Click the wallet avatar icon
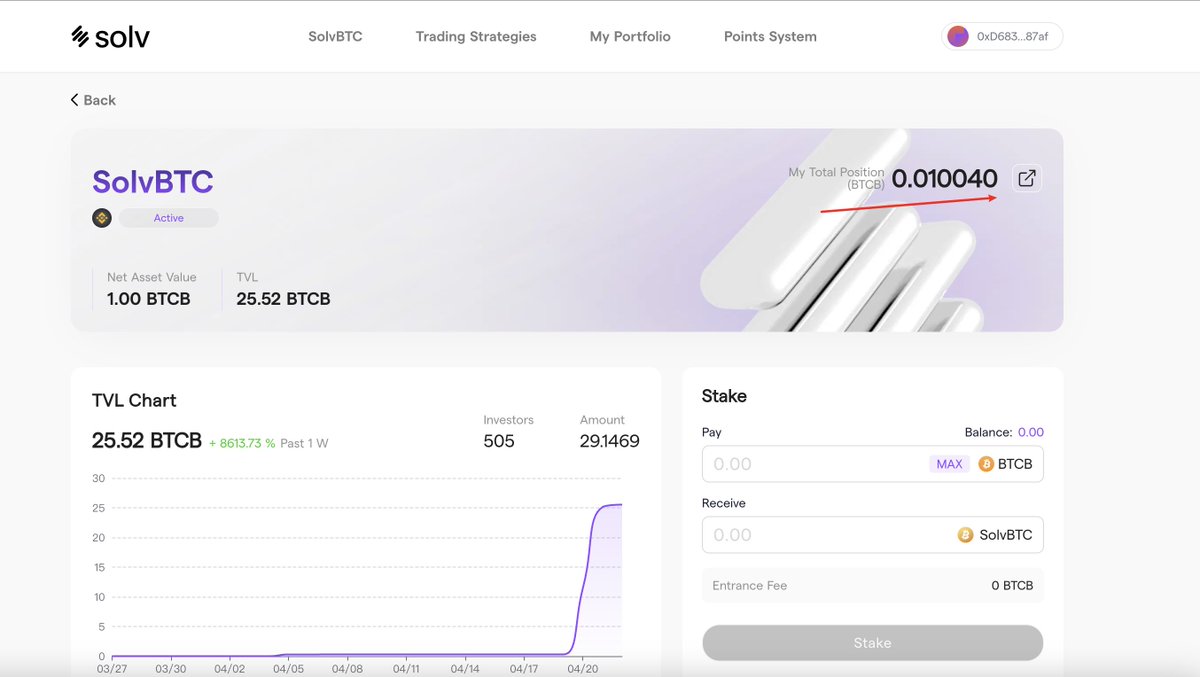 (958, 37)
